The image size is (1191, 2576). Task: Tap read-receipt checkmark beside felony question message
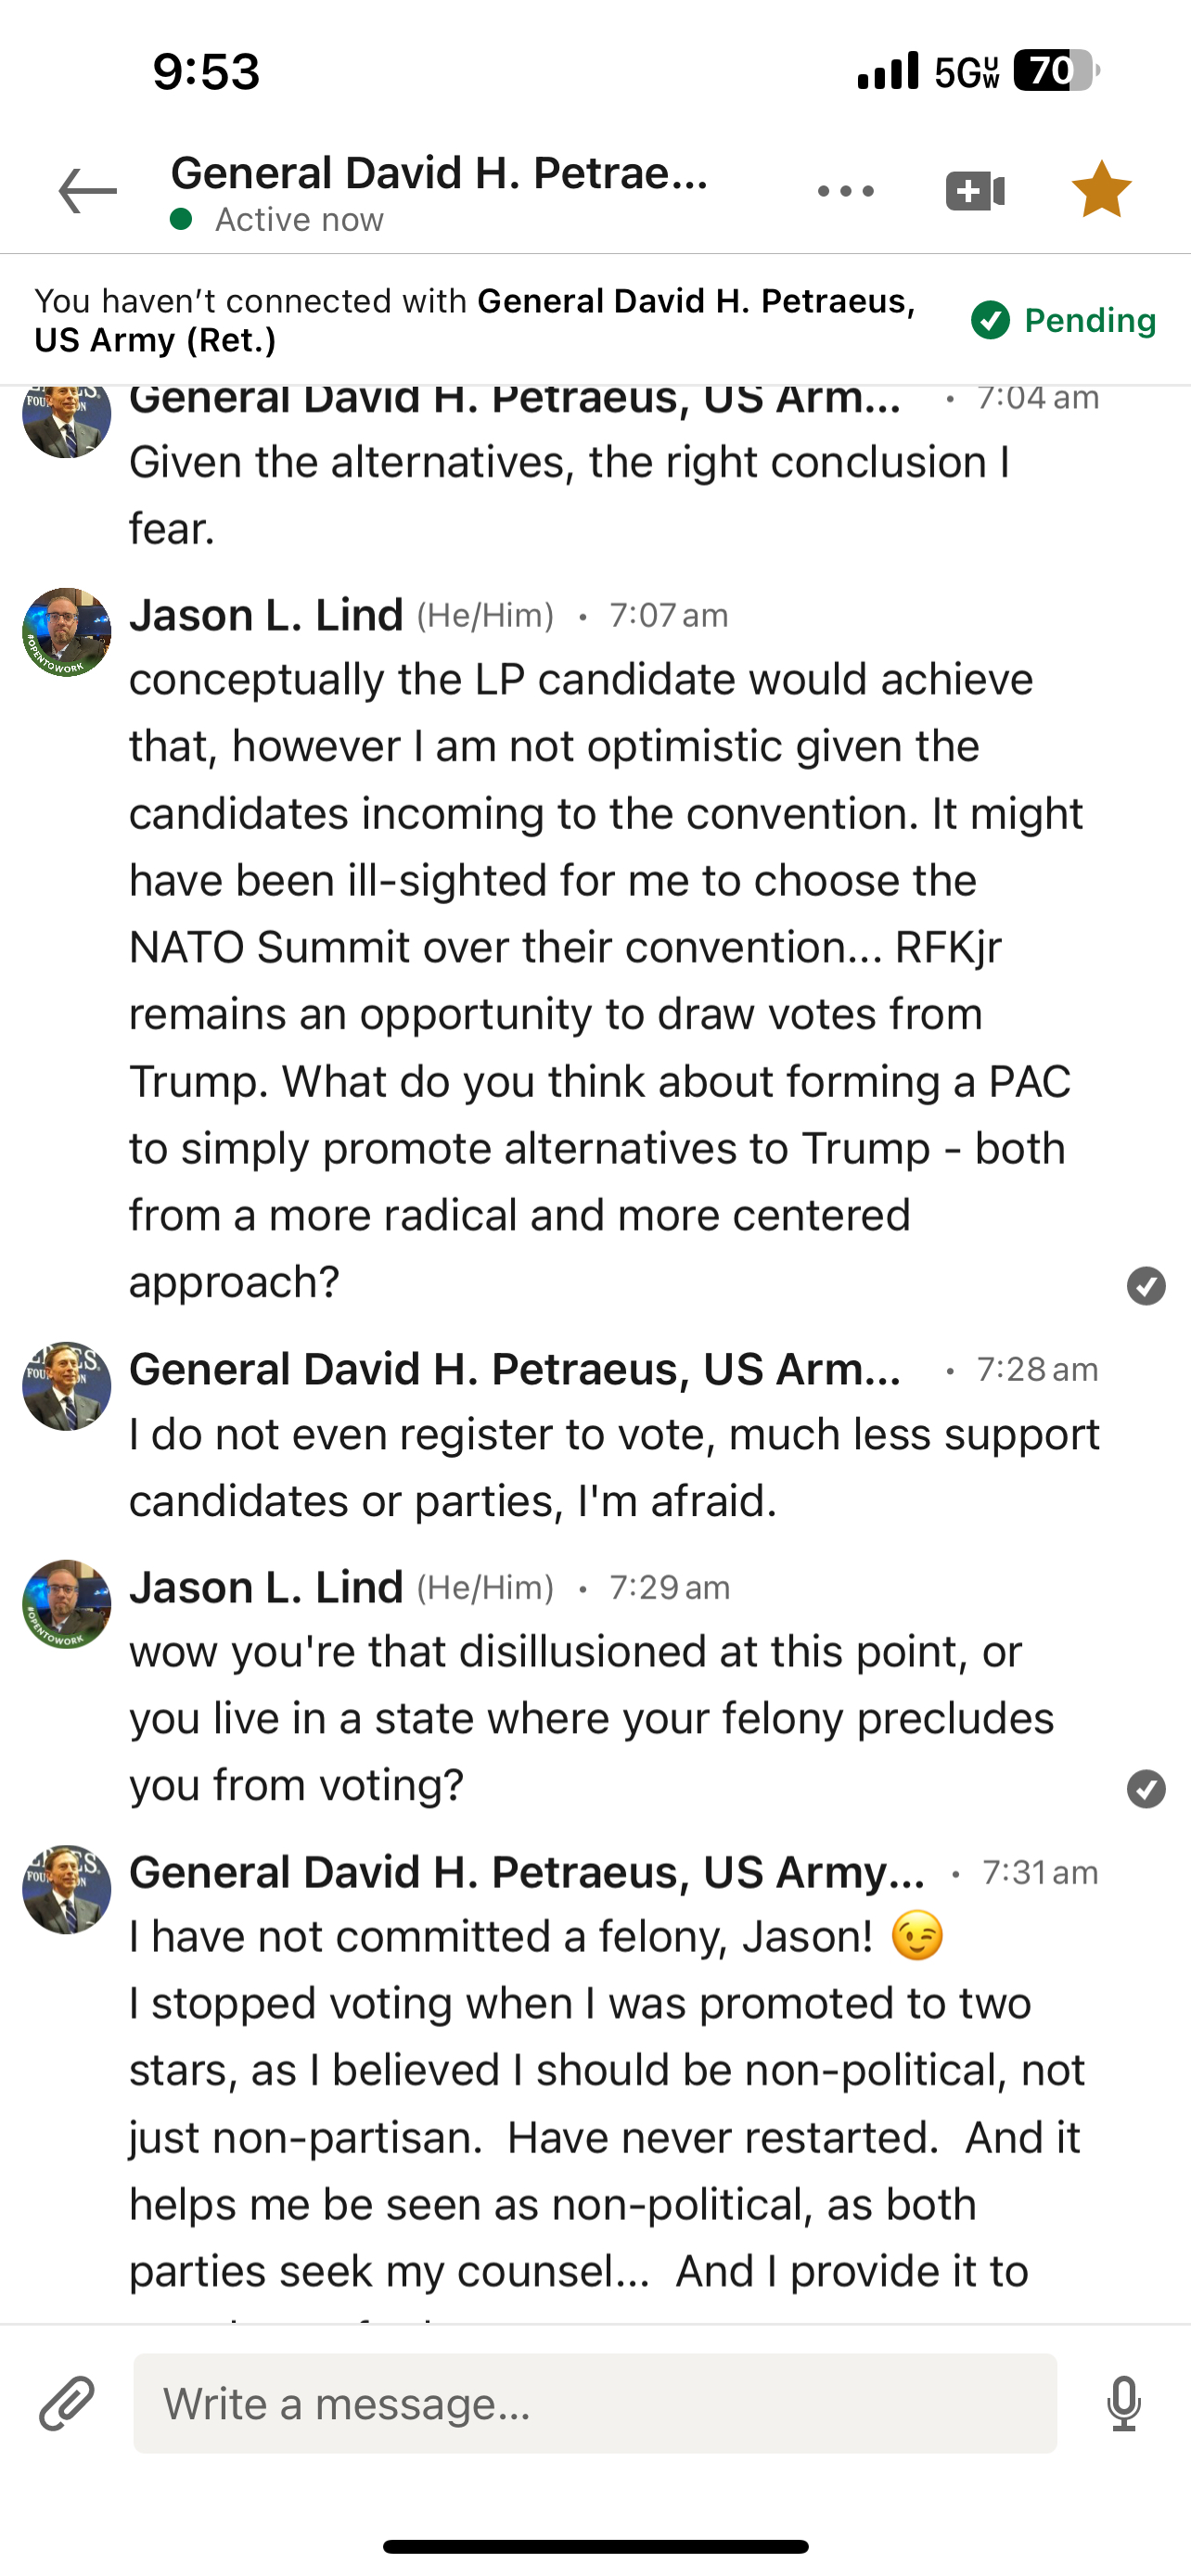click(x=1146, y=1789)
